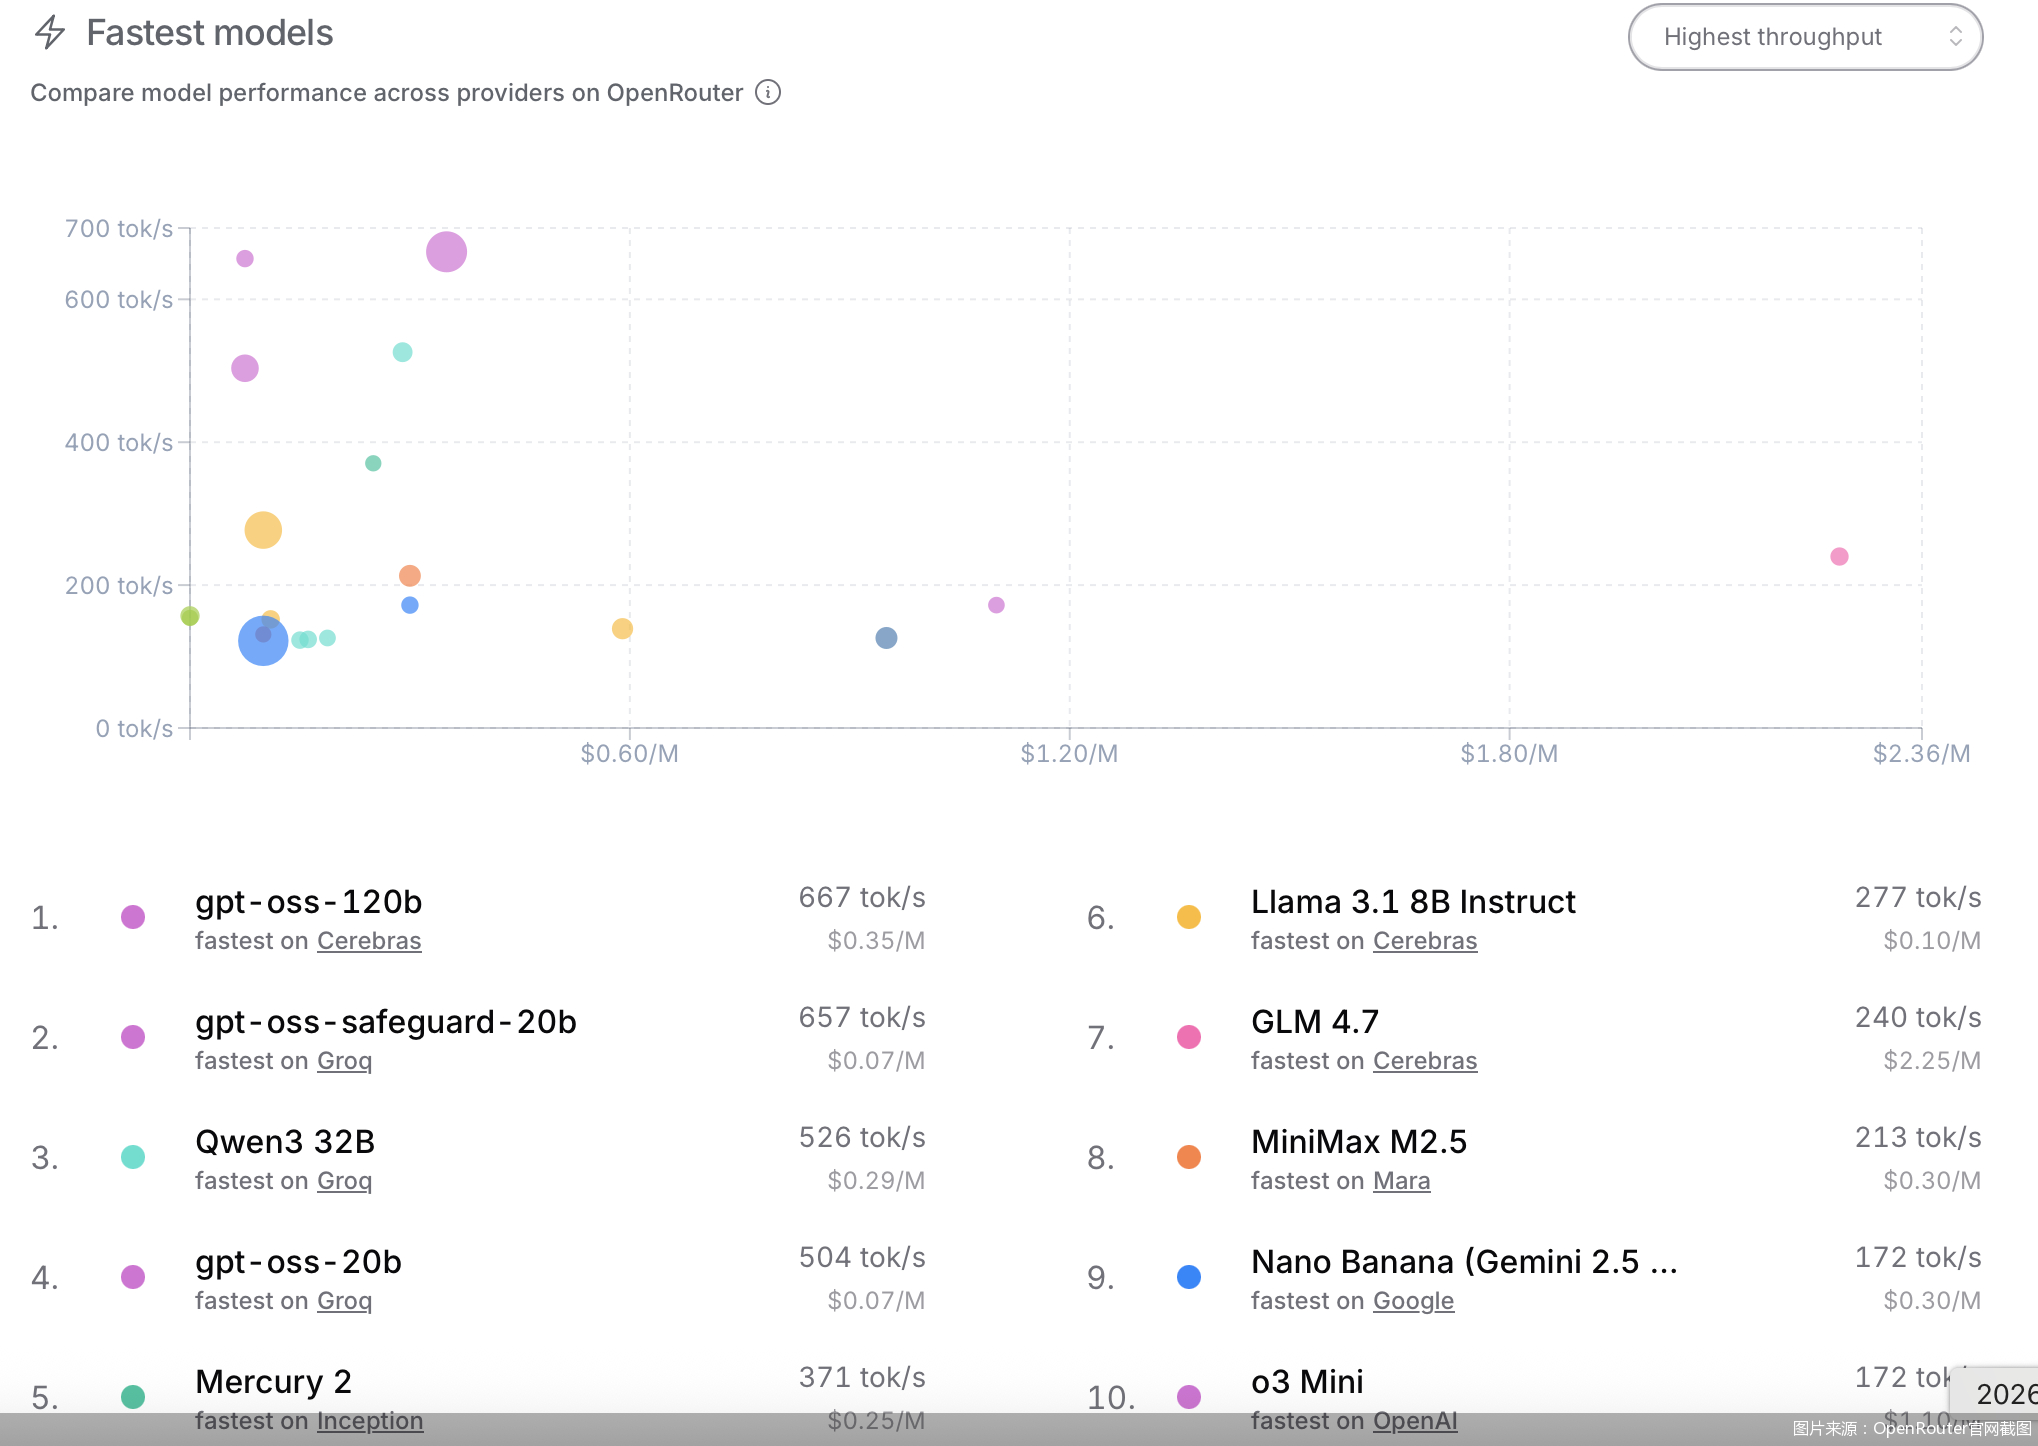Click the large blue Nano Banana chart bubble

click(263, 641)
